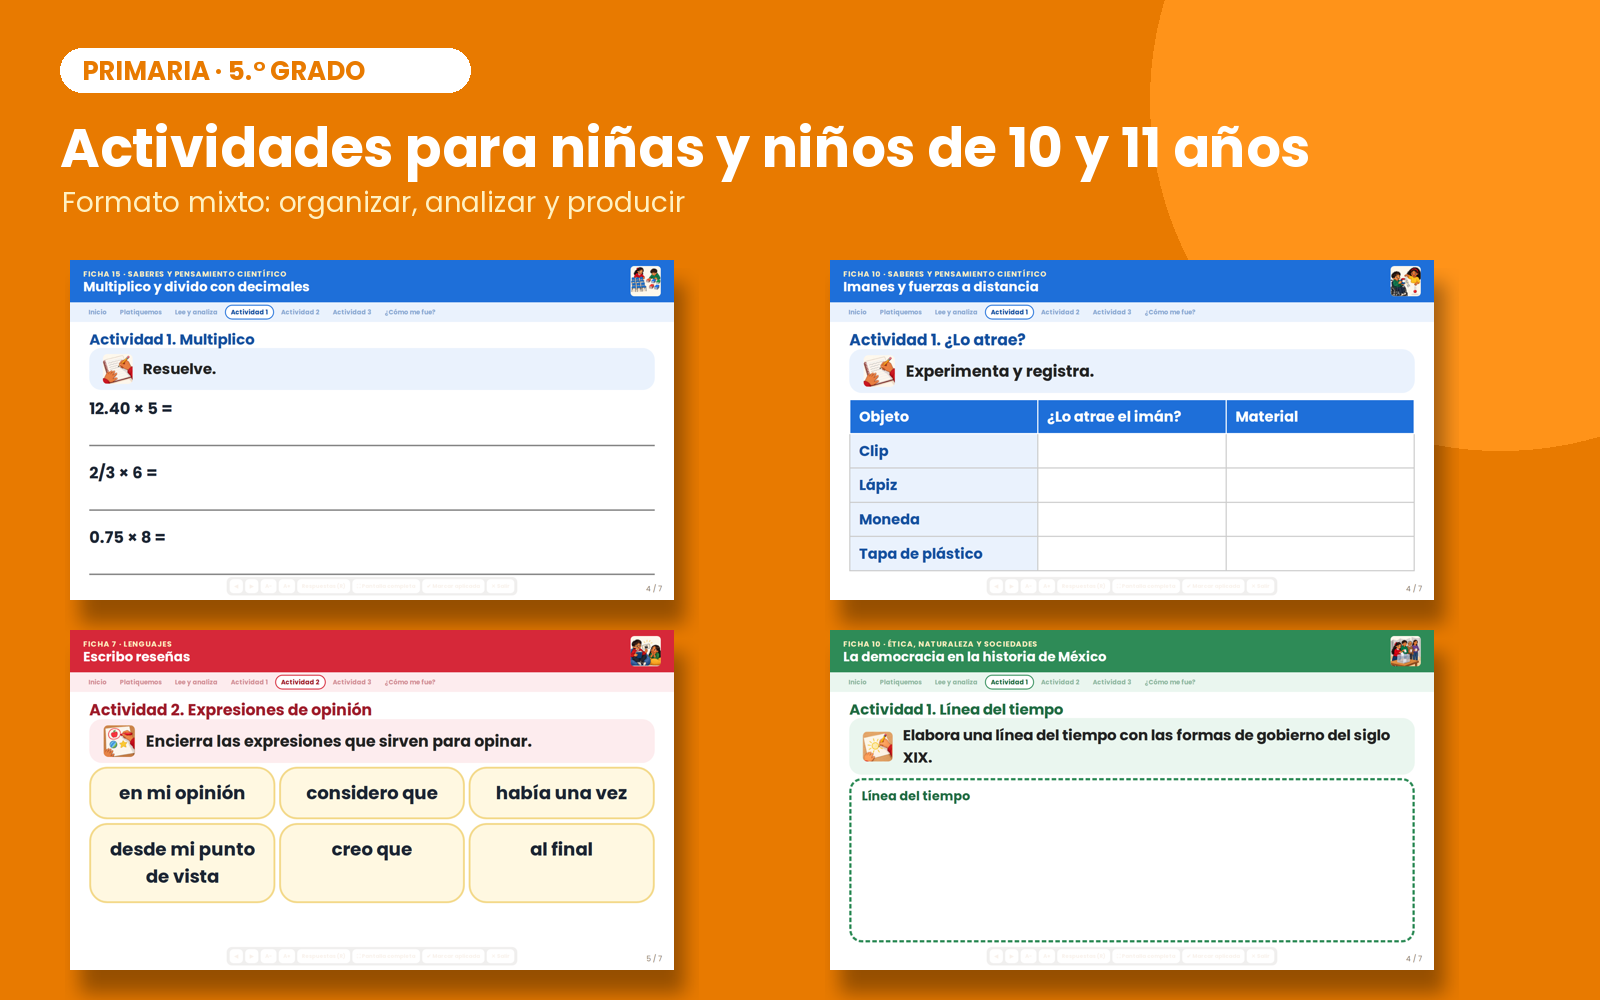Click the illustration icon on the Escribo reseñas header
This screenshot has height=1000, width=1600.
pos(645,651)
